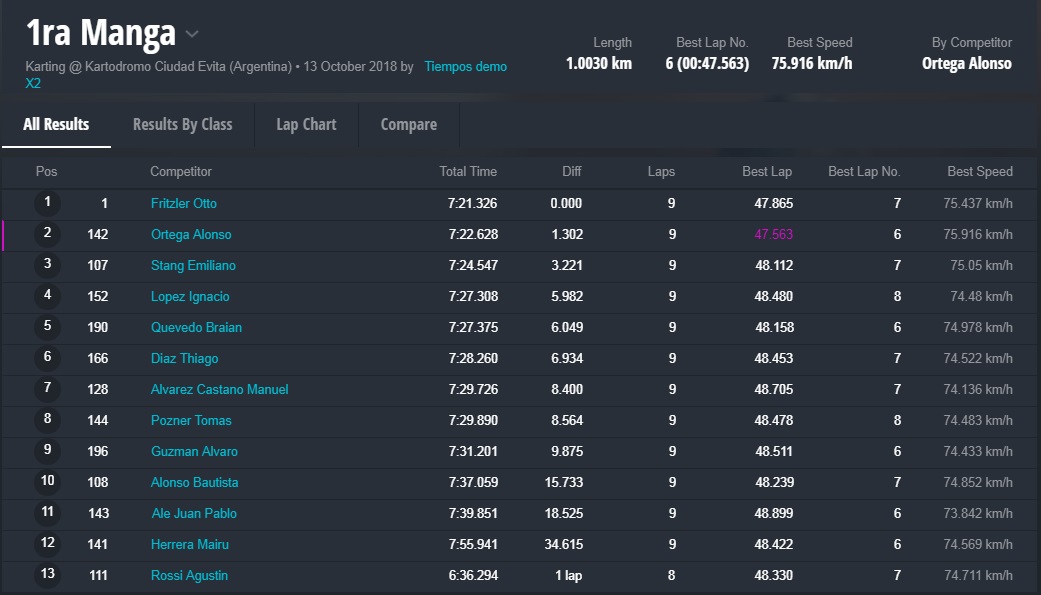Open Alvarez Castano Manuel's results

[x=219, y=390]
